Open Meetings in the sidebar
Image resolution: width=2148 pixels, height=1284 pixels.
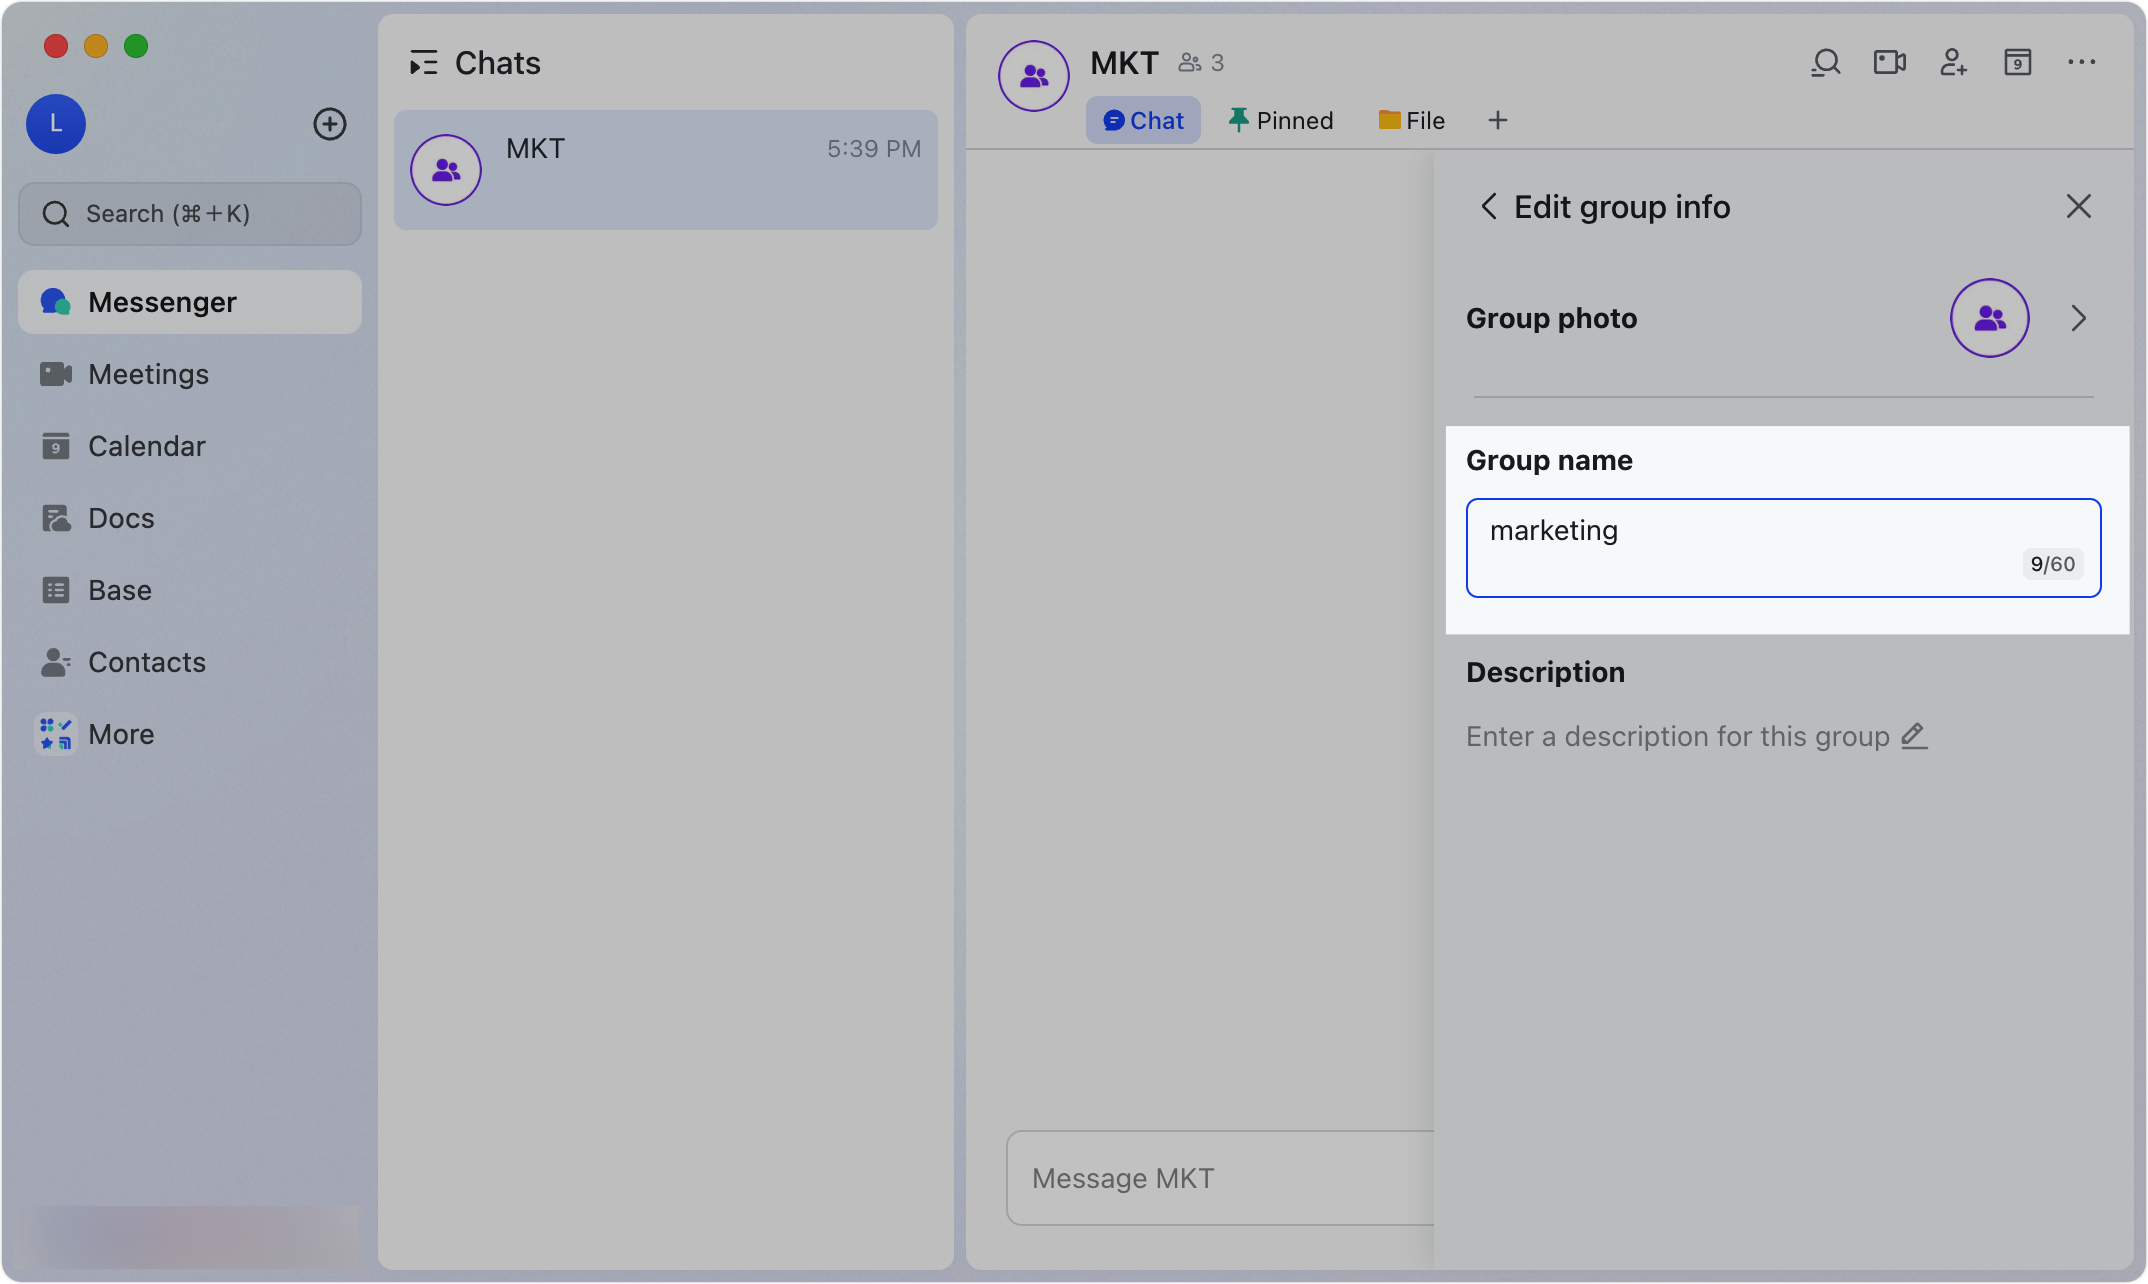click(x=190, y=374)
